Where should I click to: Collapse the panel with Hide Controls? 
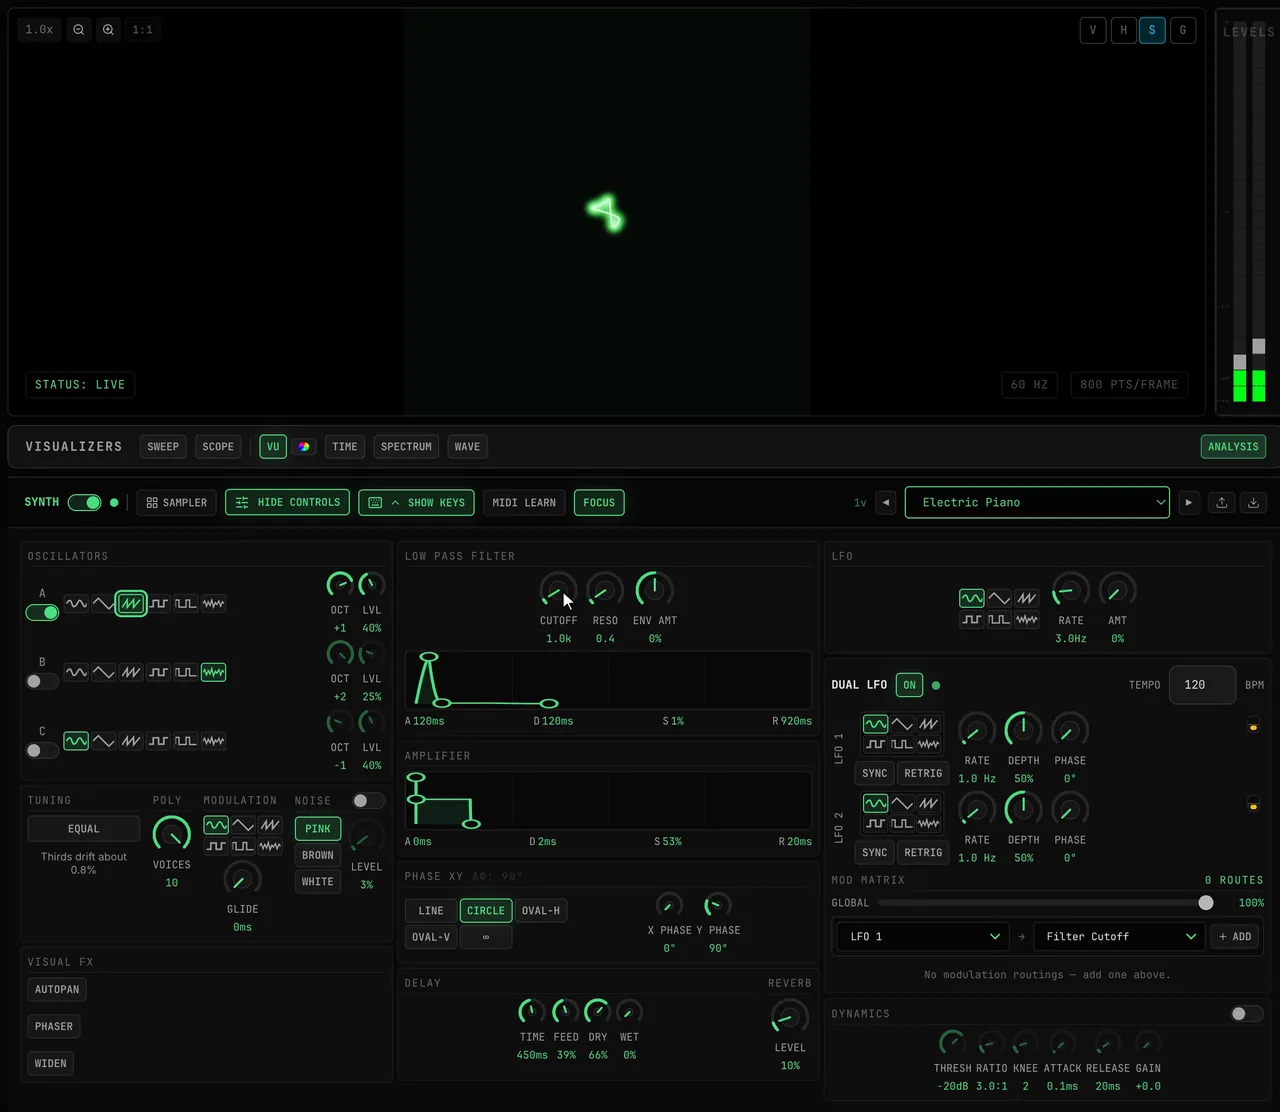pyautogui.click(x=288, y=503)
